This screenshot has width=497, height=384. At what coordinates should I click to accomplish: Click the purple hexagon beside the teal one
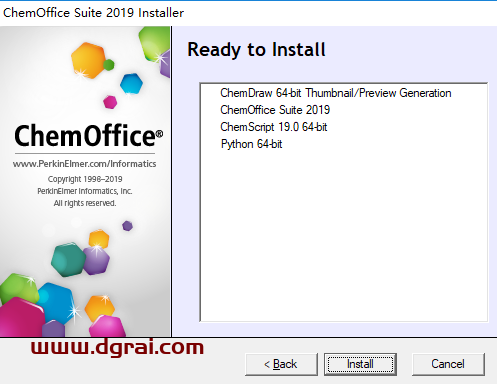point(97,260)
